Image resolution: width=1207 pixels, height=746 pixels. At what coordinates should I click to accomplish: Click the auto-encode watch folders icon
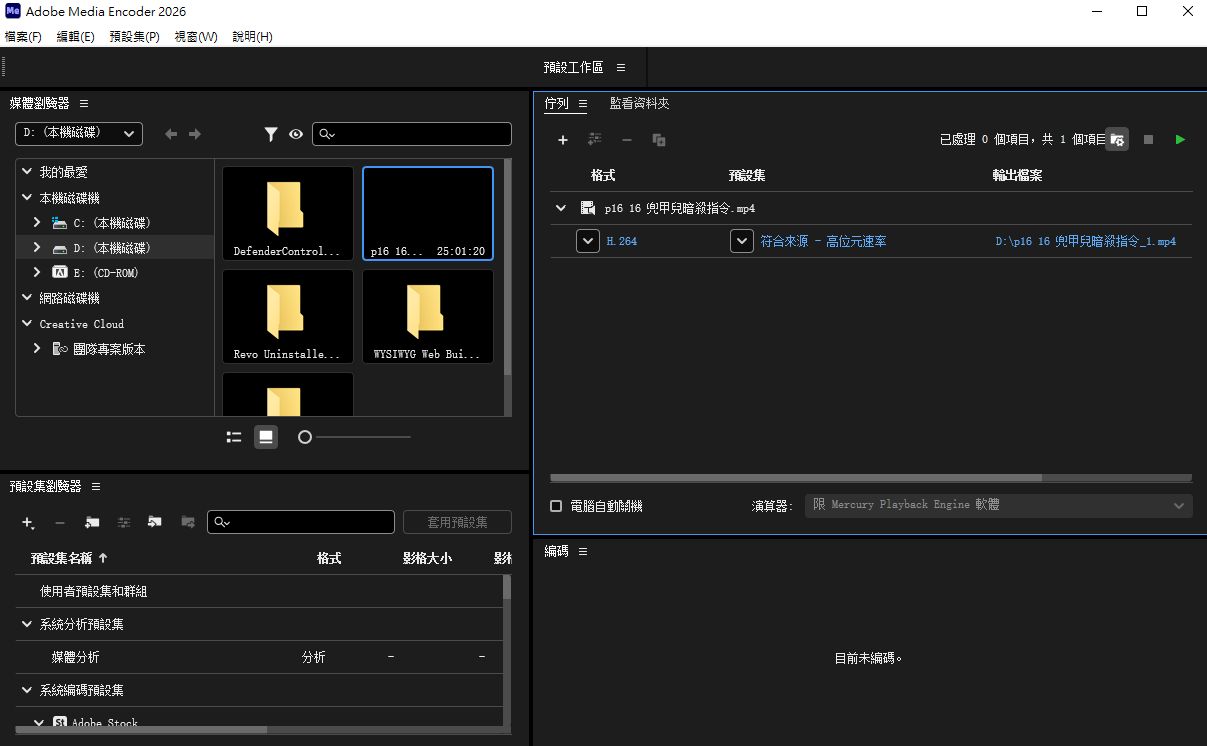1118,140
